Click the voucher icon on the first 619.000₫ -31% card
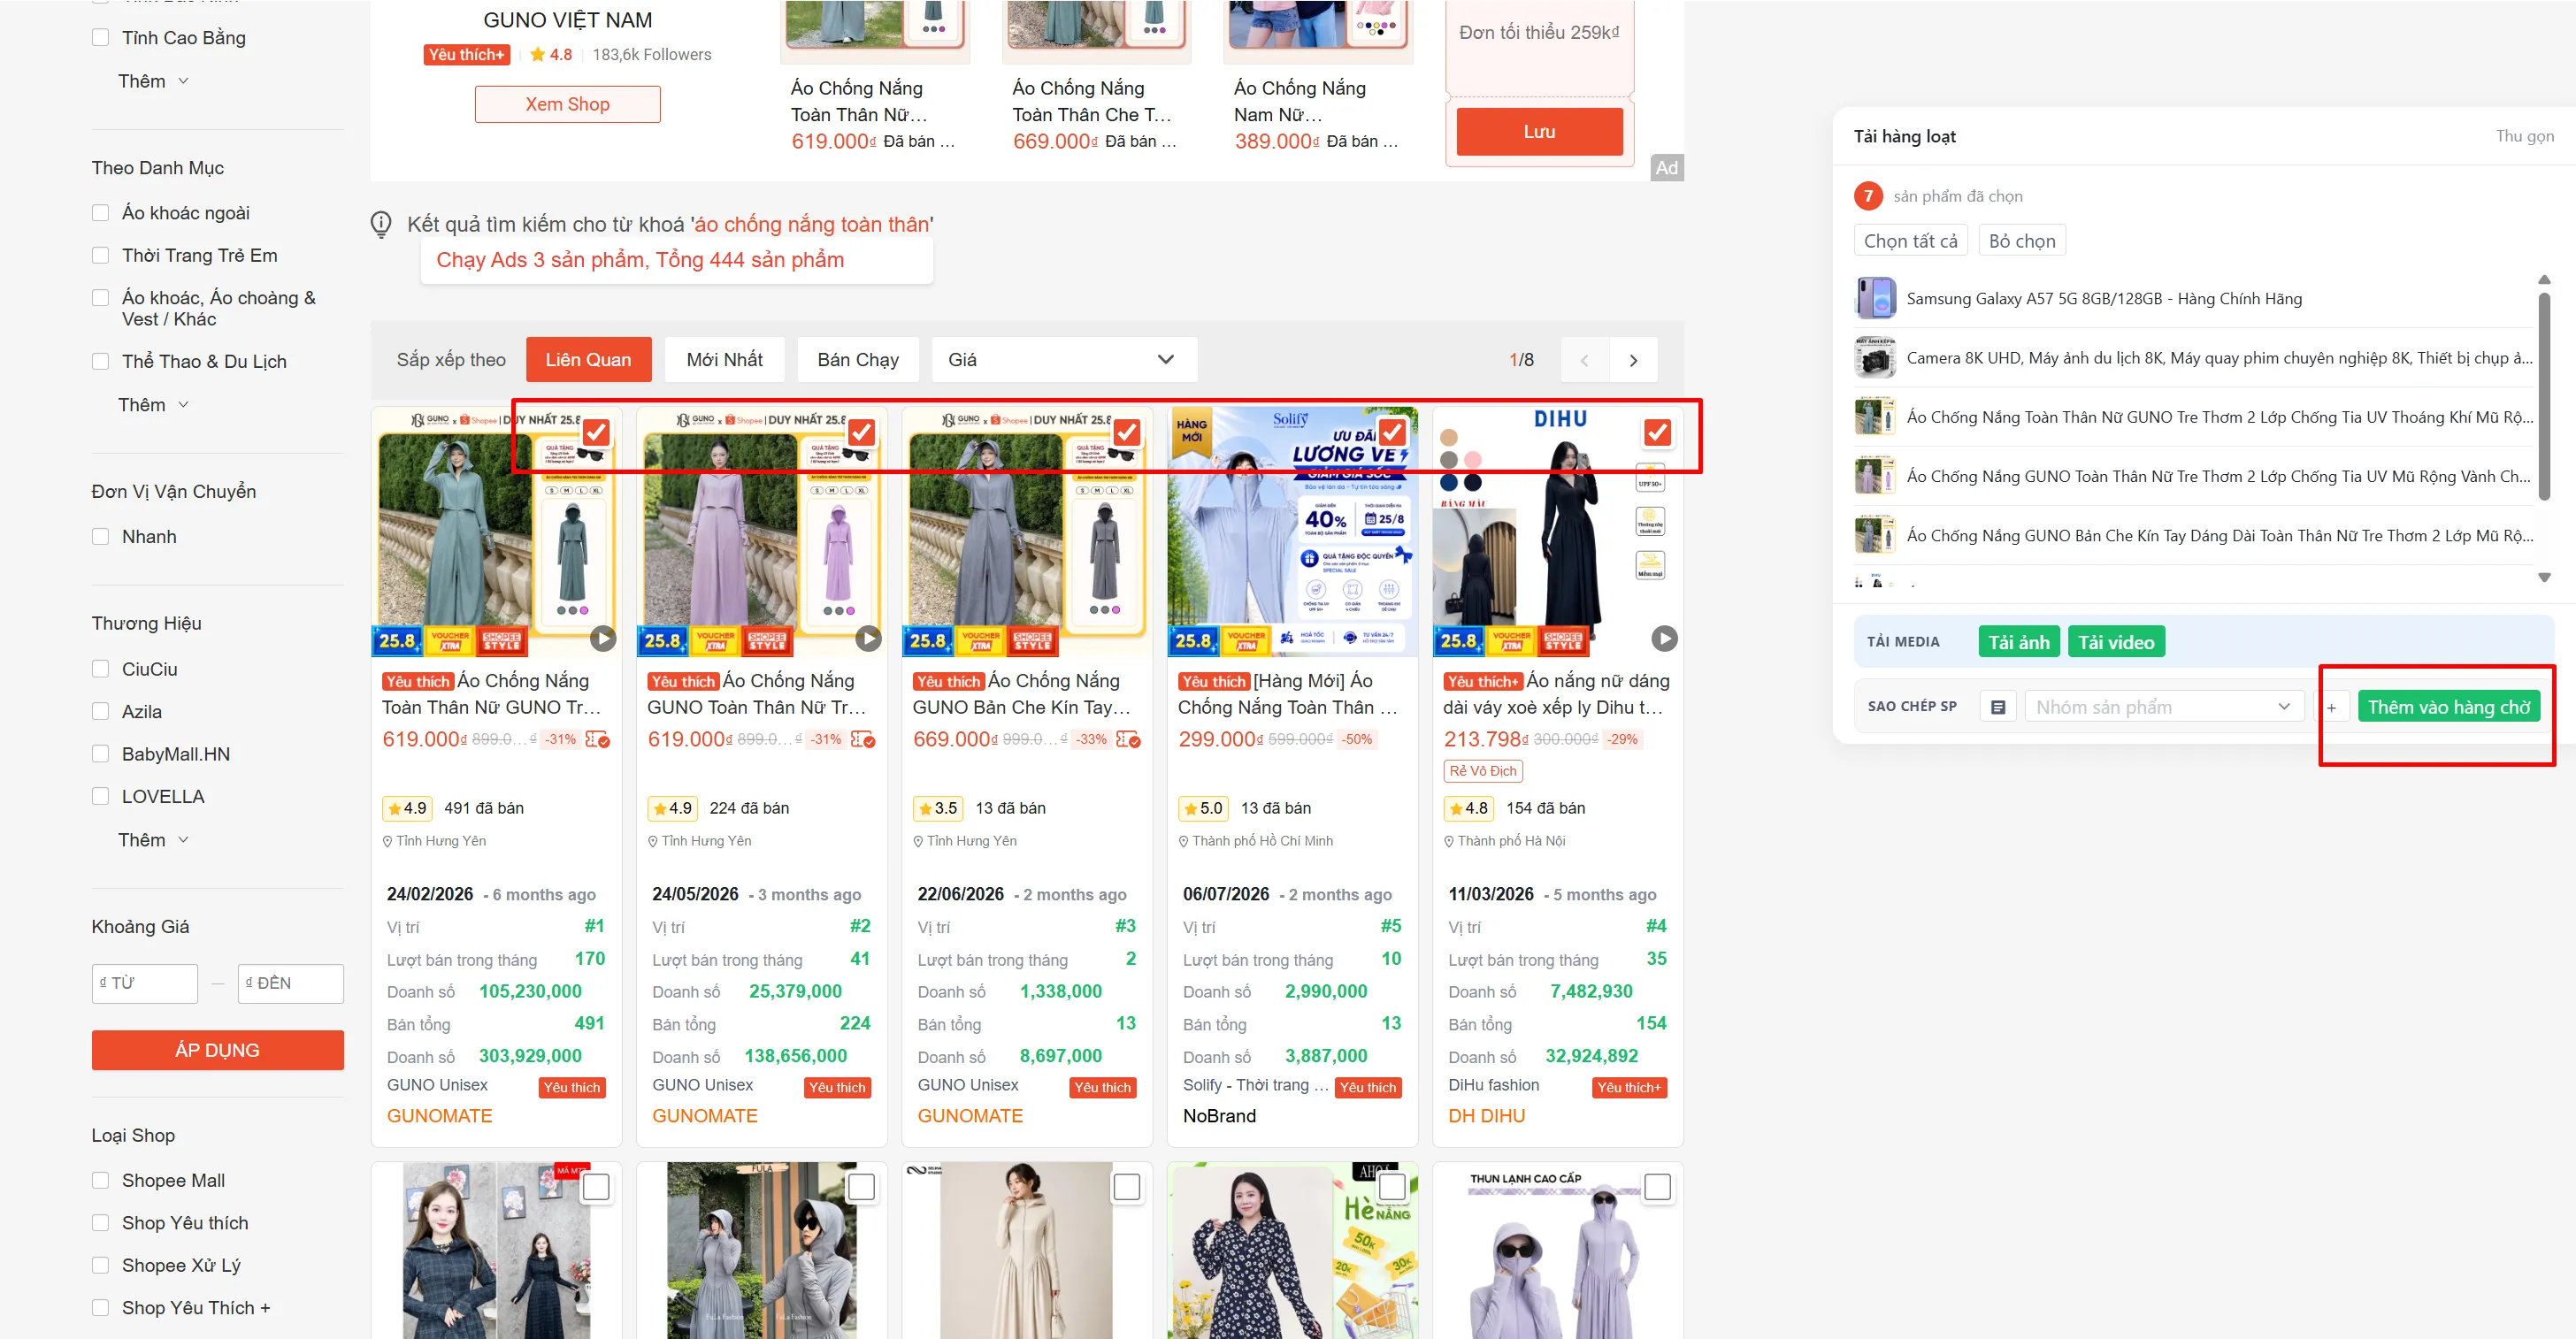The image size is (2576, 1339). 597,739
